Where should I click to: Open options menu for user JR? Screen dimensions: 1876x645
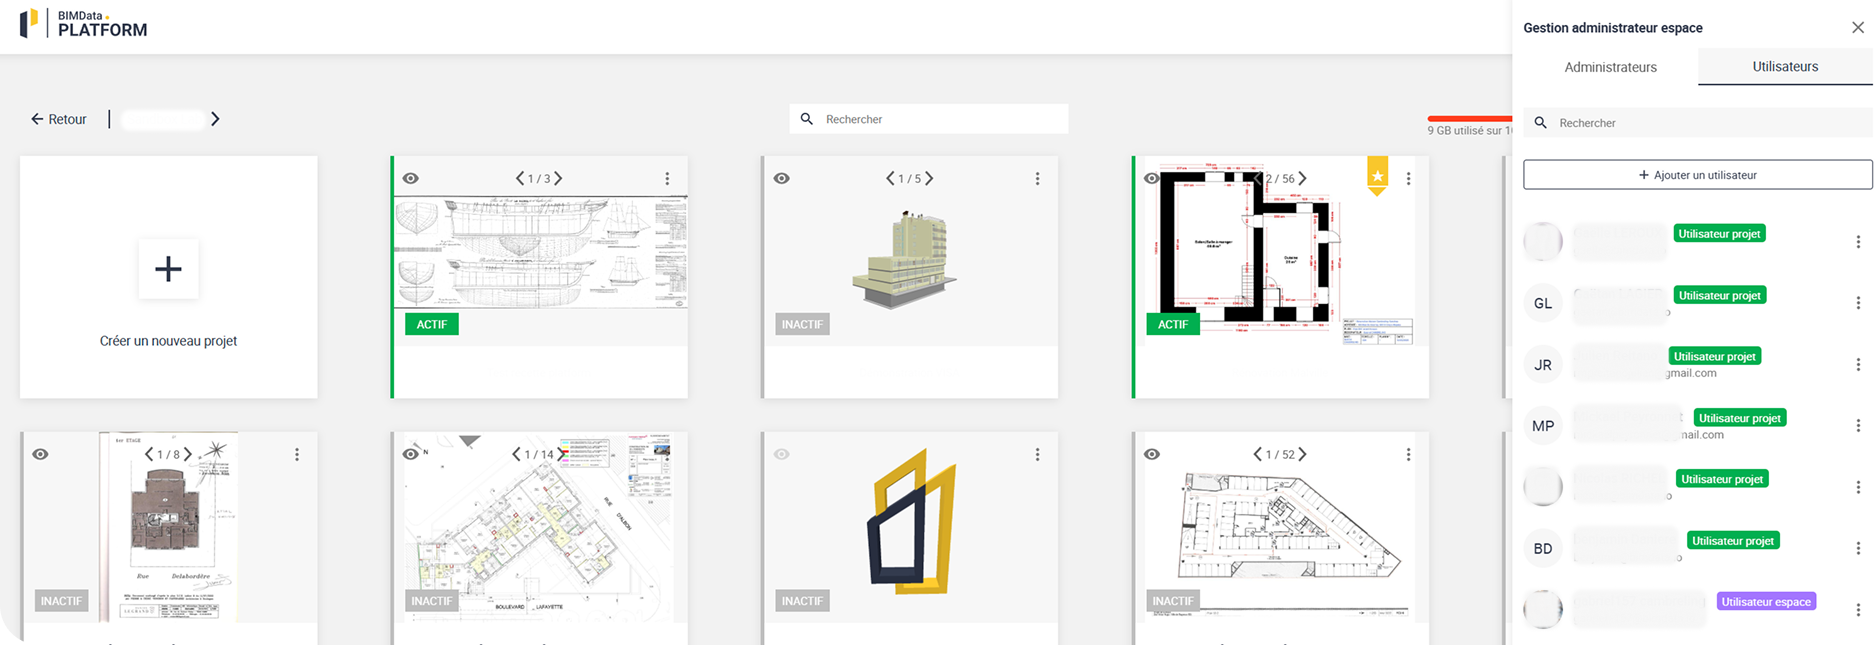point(1857,365)
